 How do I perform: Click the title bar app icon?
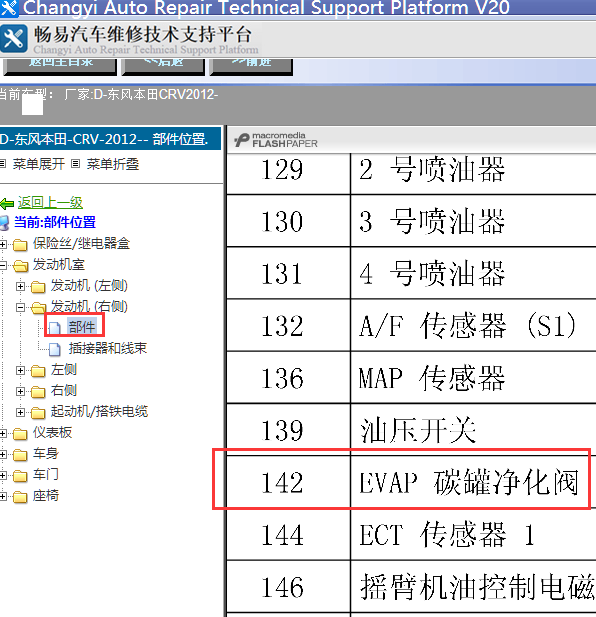(9, 8)
